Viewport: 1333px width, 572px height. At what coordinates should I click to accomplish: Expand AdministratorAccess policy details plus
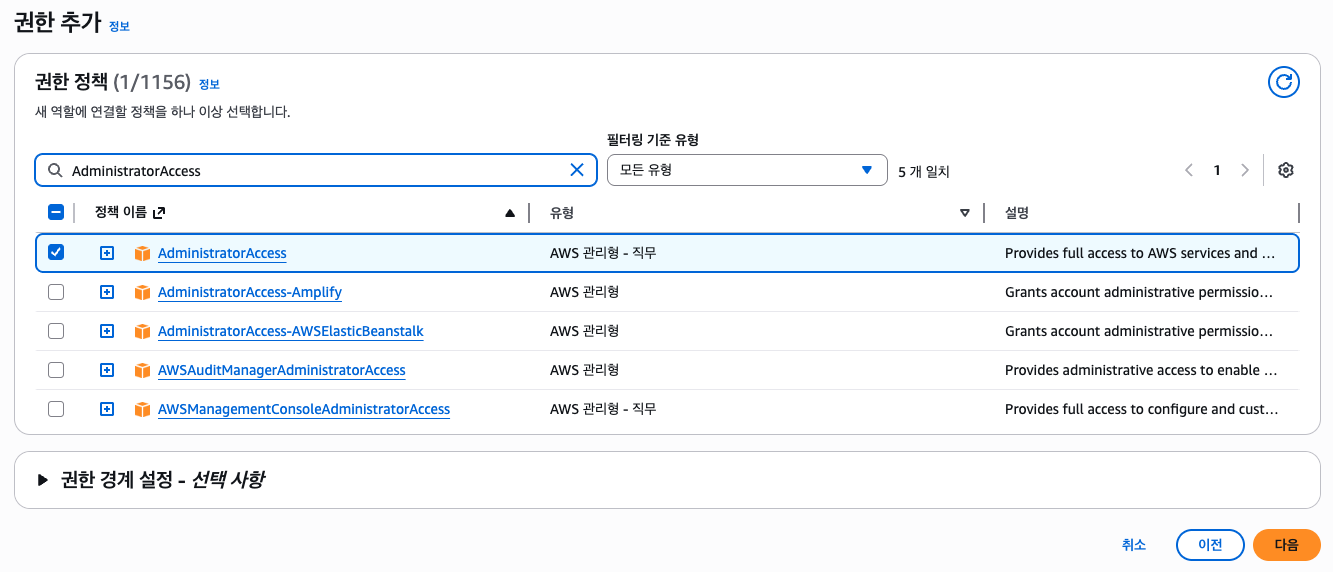point(107,253)
